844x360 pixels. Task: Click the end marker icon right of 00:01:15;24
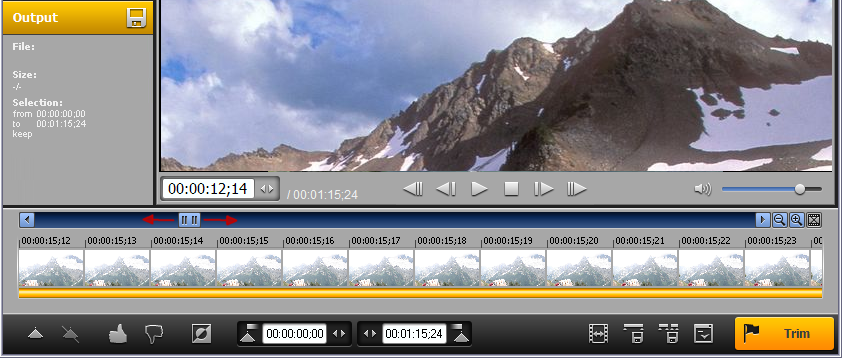click(460, 334)
